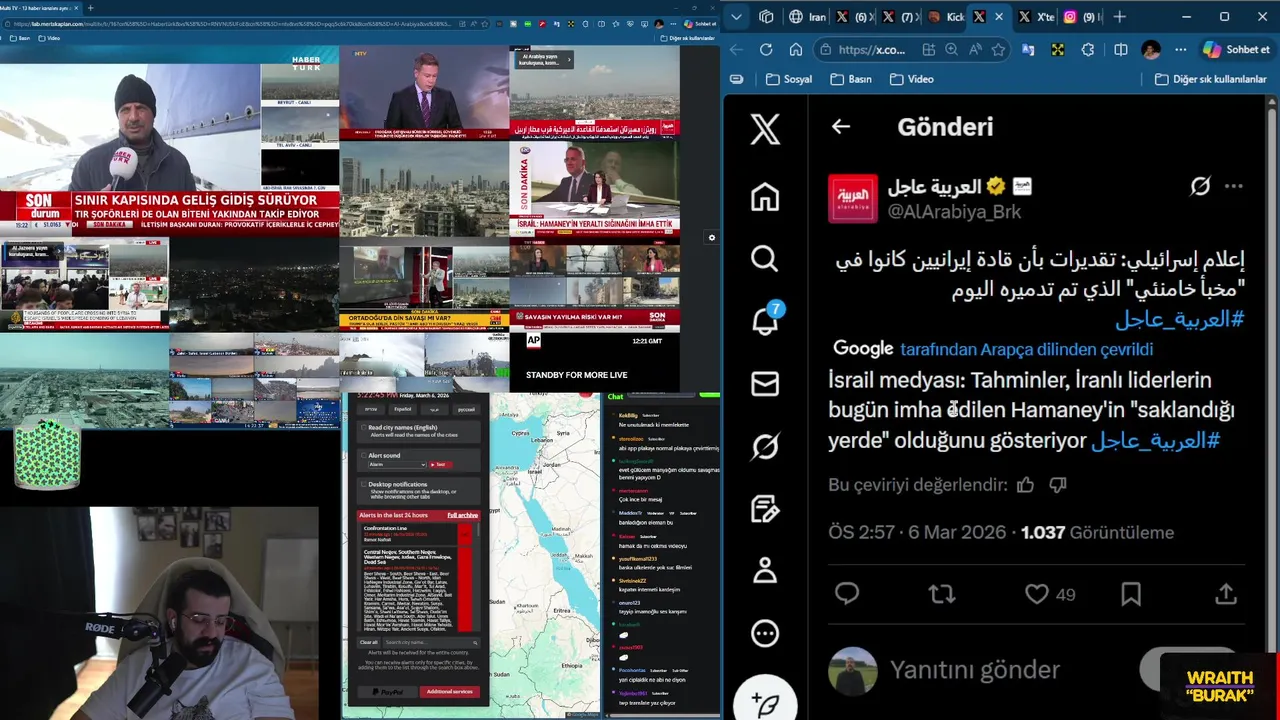1280x720 pixels.
Task: Rate the translation thumbs up
Action: [1025, 485]
